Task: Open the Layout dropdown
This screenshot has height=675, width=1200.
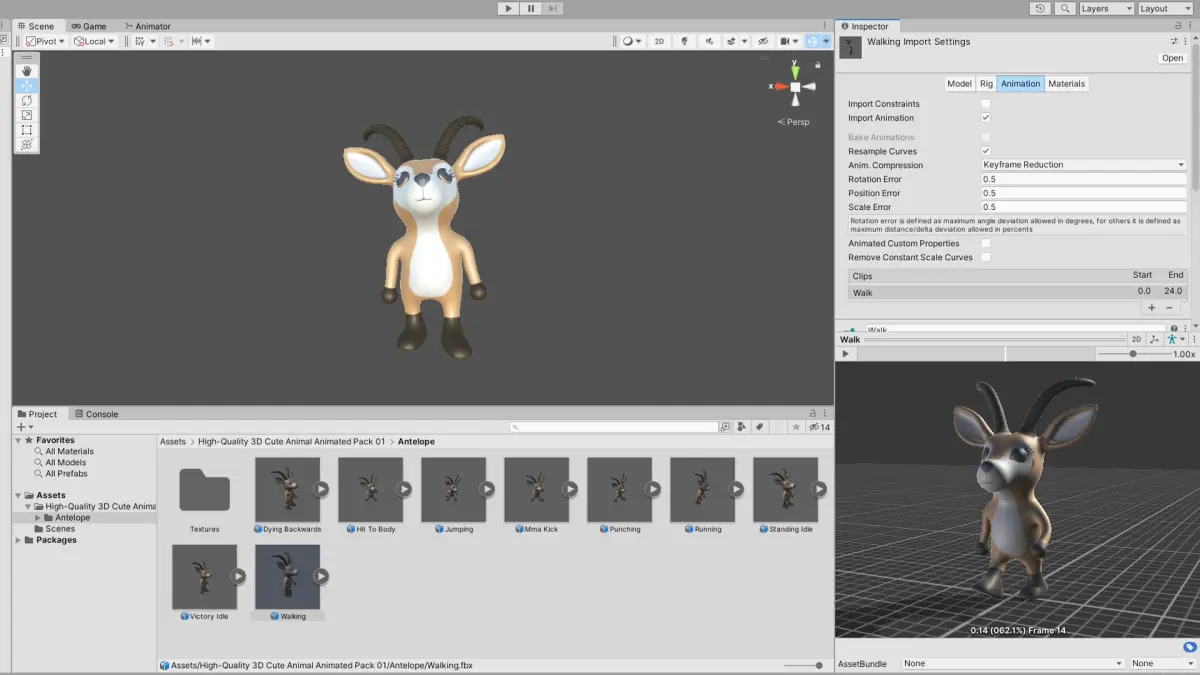Action: pyautogui.click(x=1165, y=8)
